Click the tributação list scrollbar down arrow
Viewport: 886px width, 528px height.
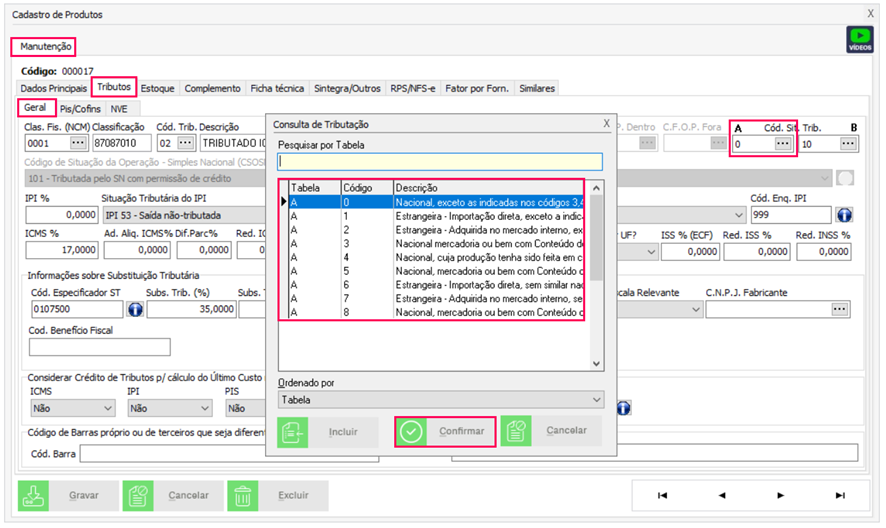click(597, 363)
